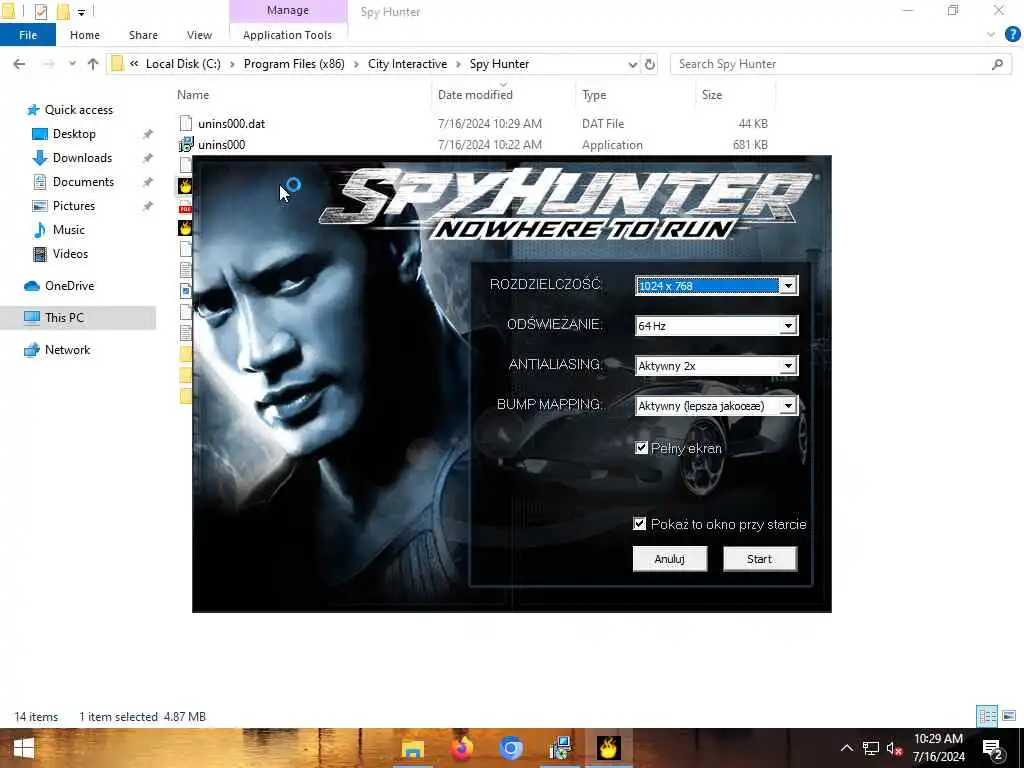1024x768 pixels.
Task: Click the pin icon next to Downloads
Action: point(148,158)
